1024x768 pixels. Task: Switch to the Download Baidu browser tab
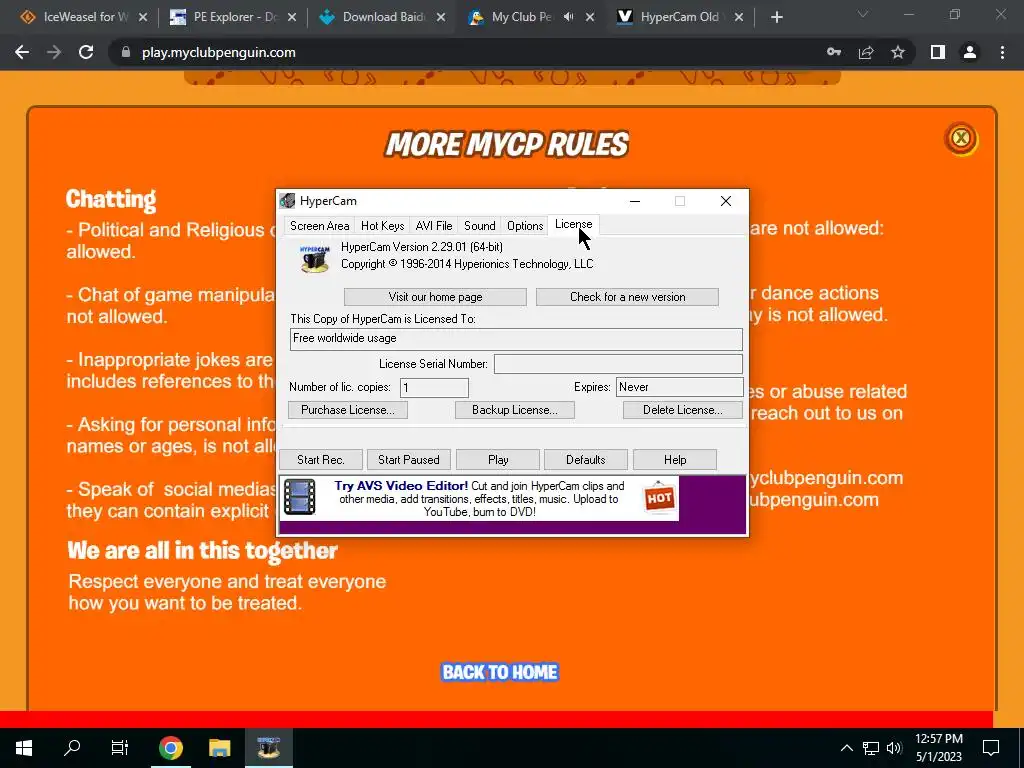[x=381, y=17]
